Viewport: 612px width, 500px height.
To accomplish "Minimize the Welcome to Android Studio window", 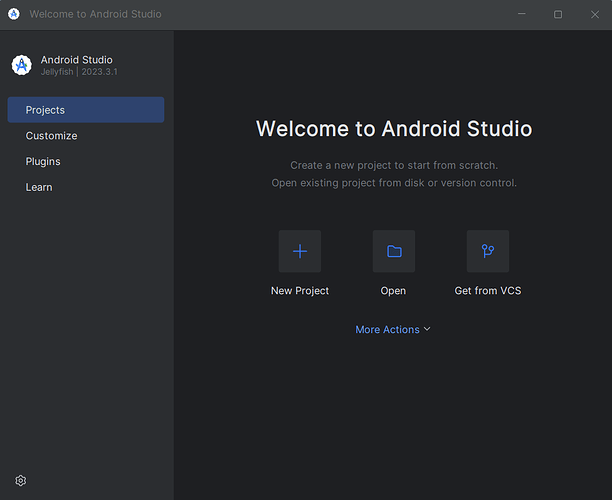I will (x=521, y=14).
